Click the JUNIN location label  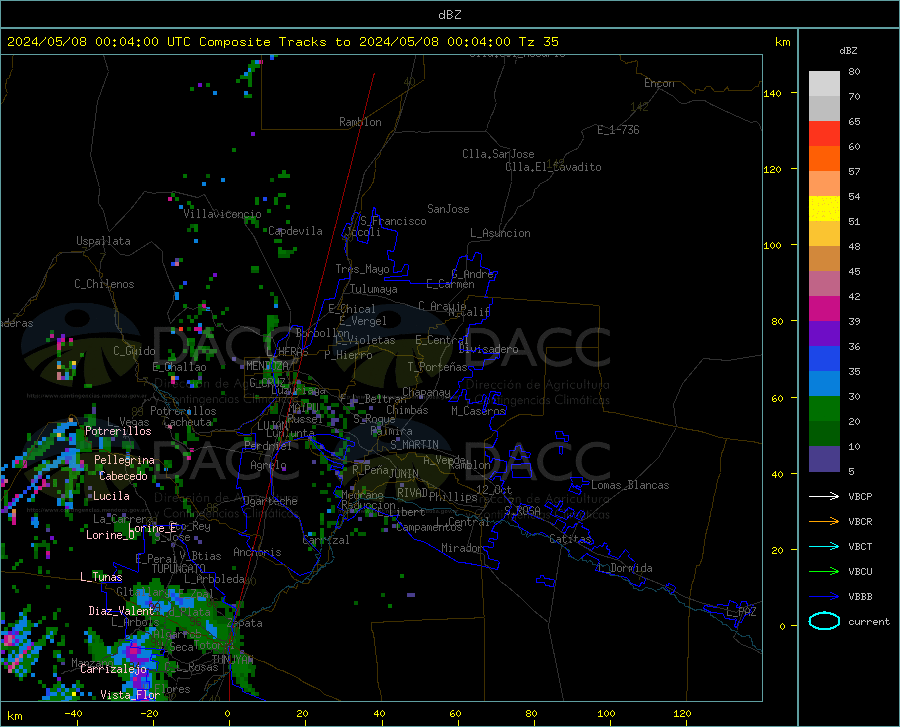404,473
